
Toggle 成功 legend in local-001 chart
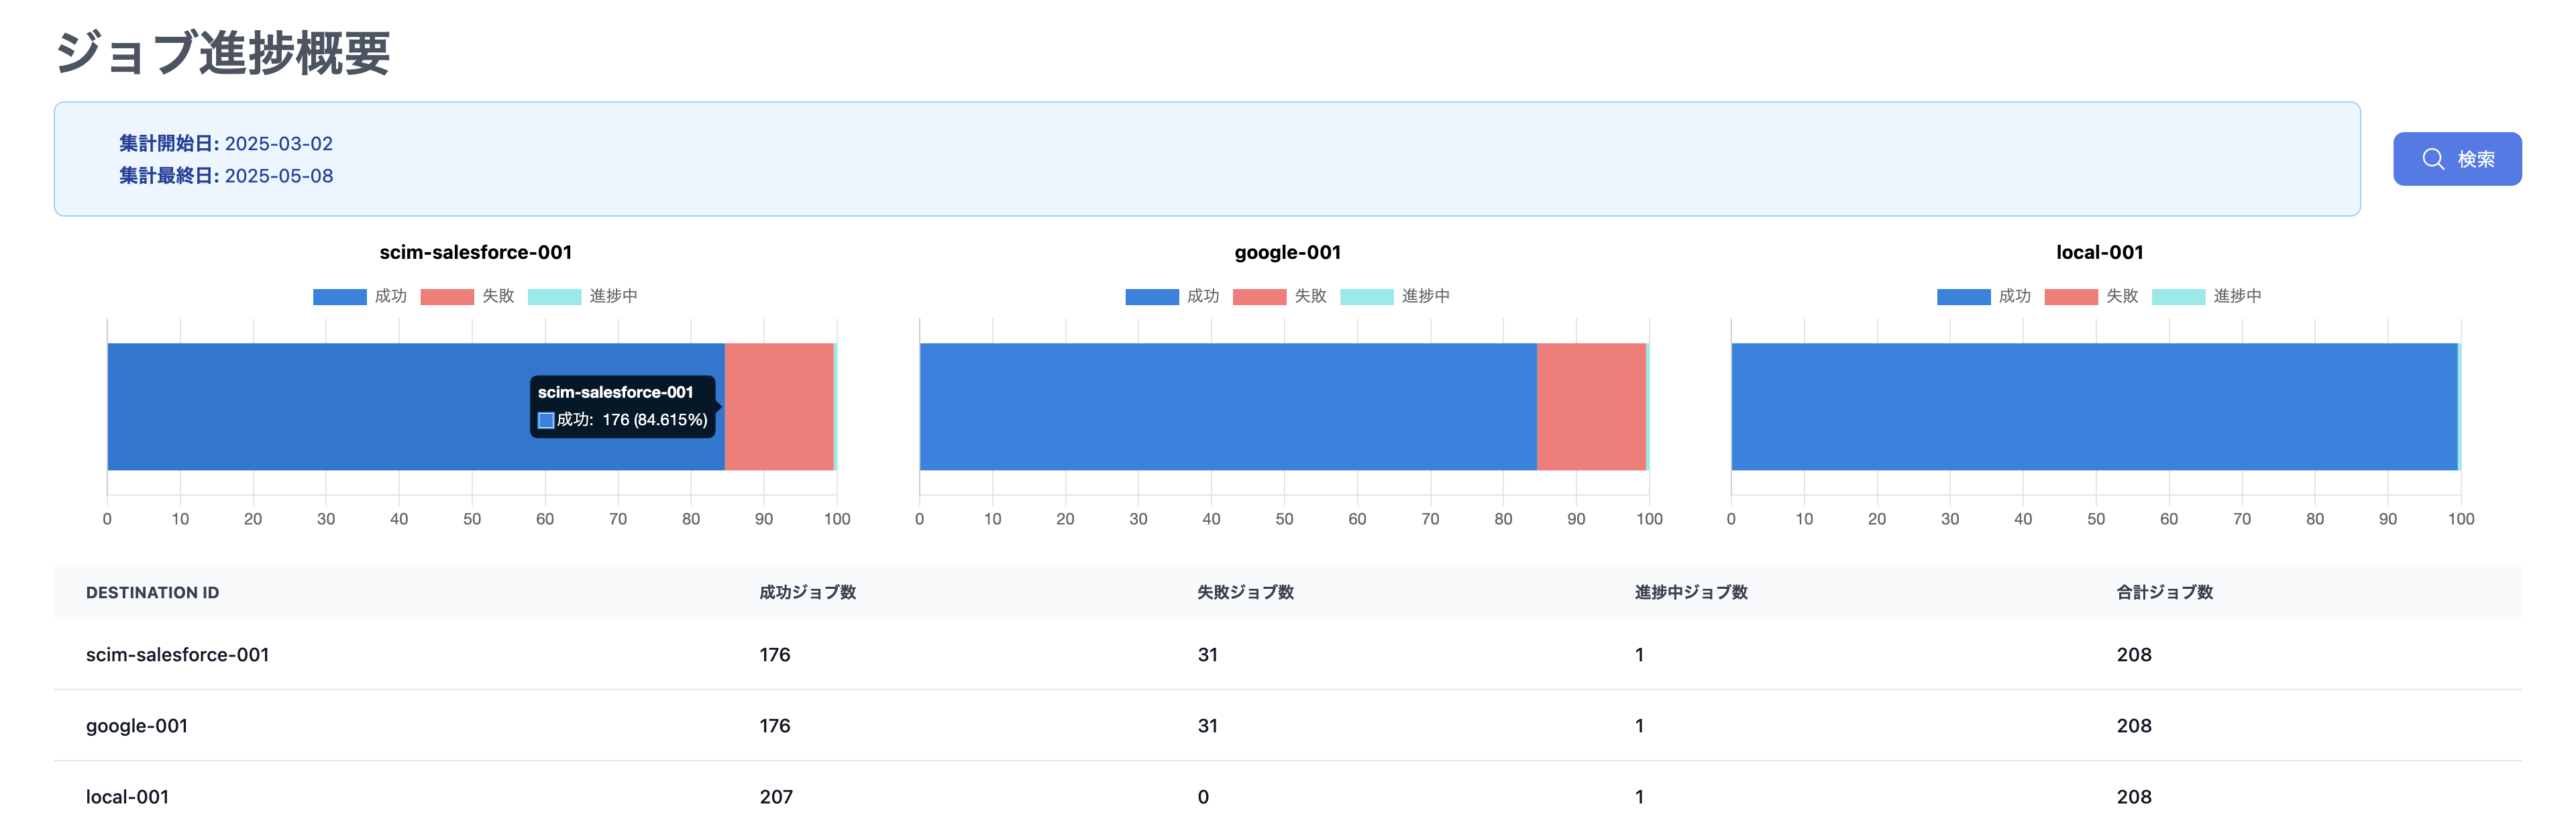pos(1984,296)
